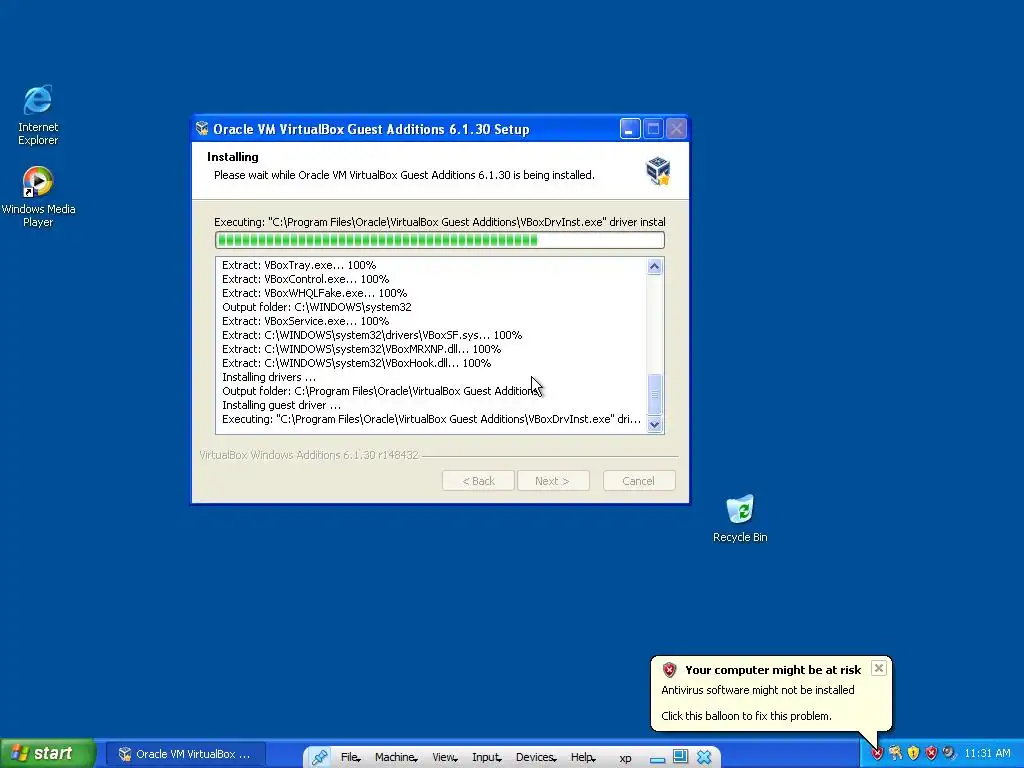Image resolution: width=1024 pixels, height=768 pixels.
Task: Open the Input menu in the mini toolbar
Action: [487, 757]
